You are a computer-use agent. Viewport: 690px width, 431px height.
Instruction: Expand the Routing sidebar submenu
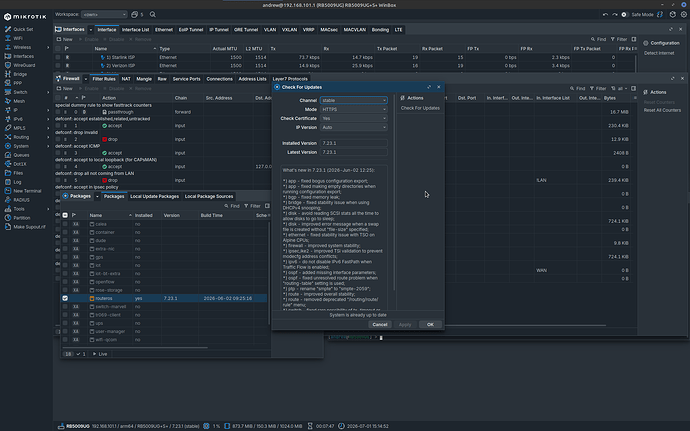48,137
